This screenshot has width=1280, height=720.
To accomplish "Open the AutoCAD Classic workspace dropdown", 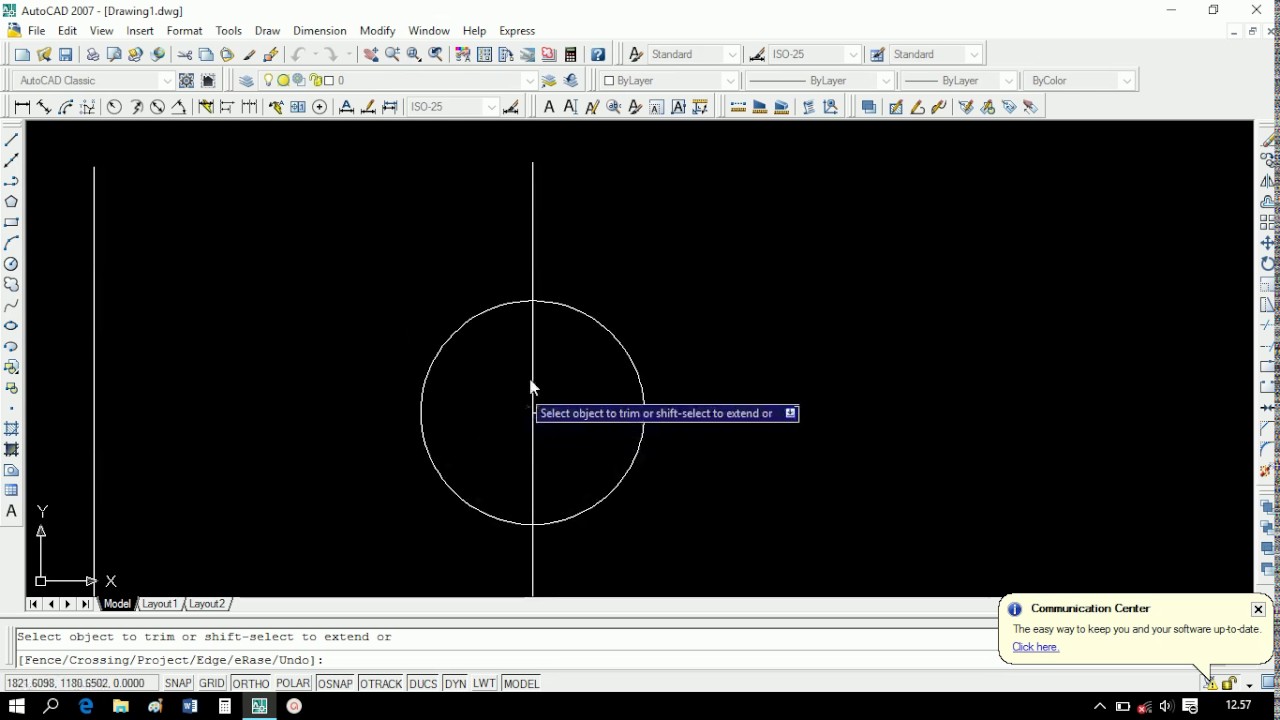I will point(166,81).
